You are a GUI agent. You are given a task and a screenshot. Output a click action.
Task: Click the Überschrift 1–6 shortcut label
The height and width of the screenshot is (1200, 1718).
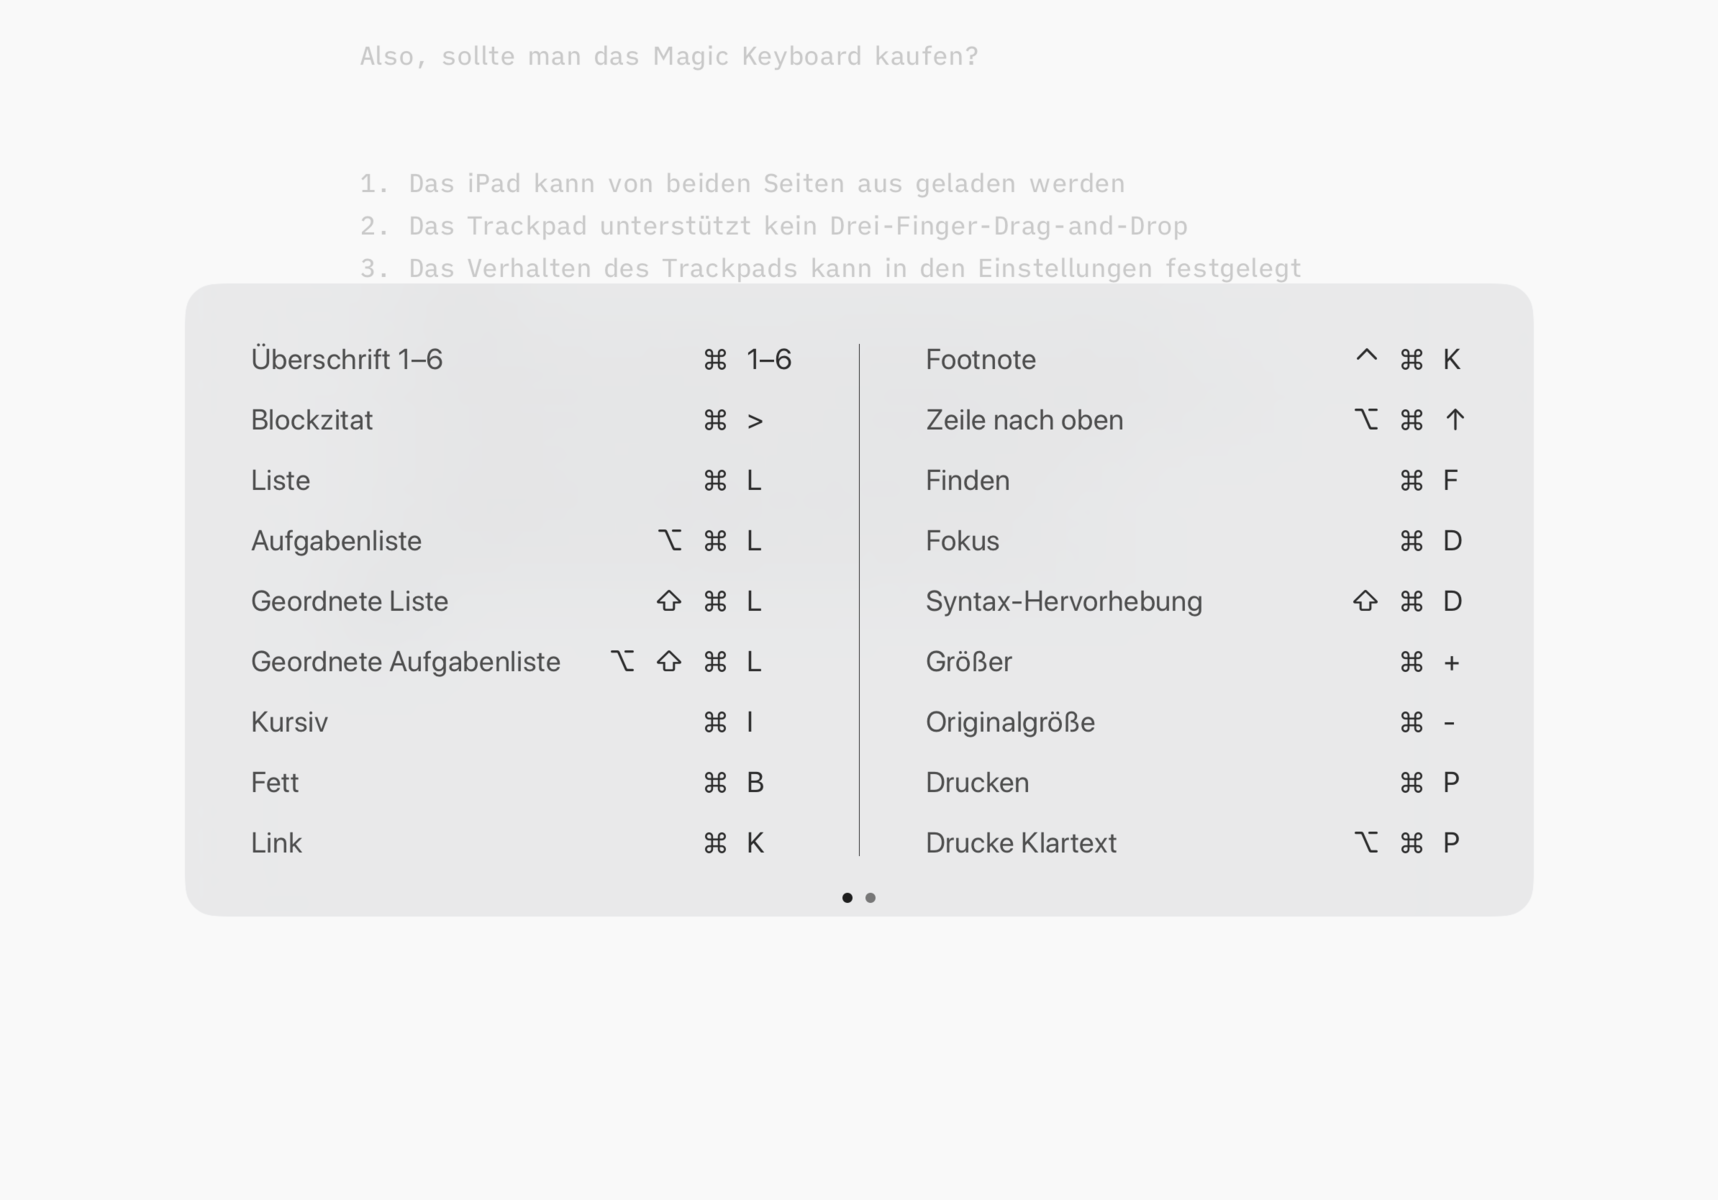[346, 360]
